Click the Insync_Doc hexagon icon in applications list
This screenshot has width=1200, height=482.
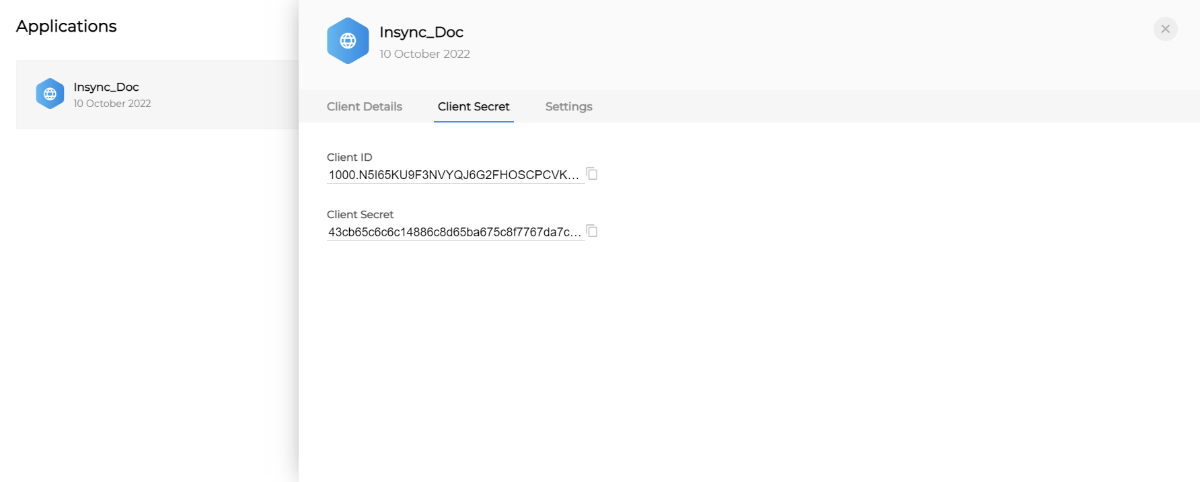(50, 94)
